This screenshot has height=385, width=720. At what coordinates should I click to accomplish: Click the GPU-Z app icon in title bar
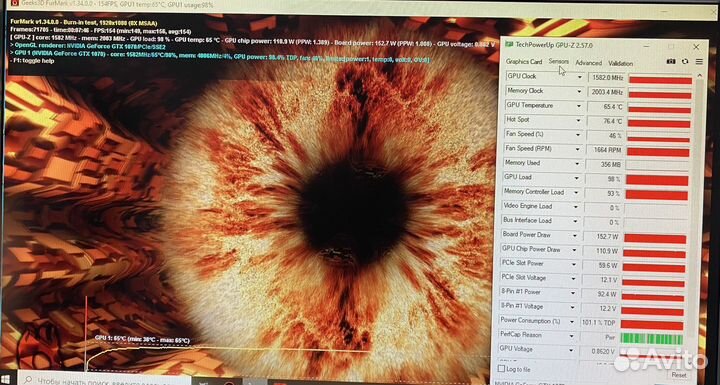(509, 45)
